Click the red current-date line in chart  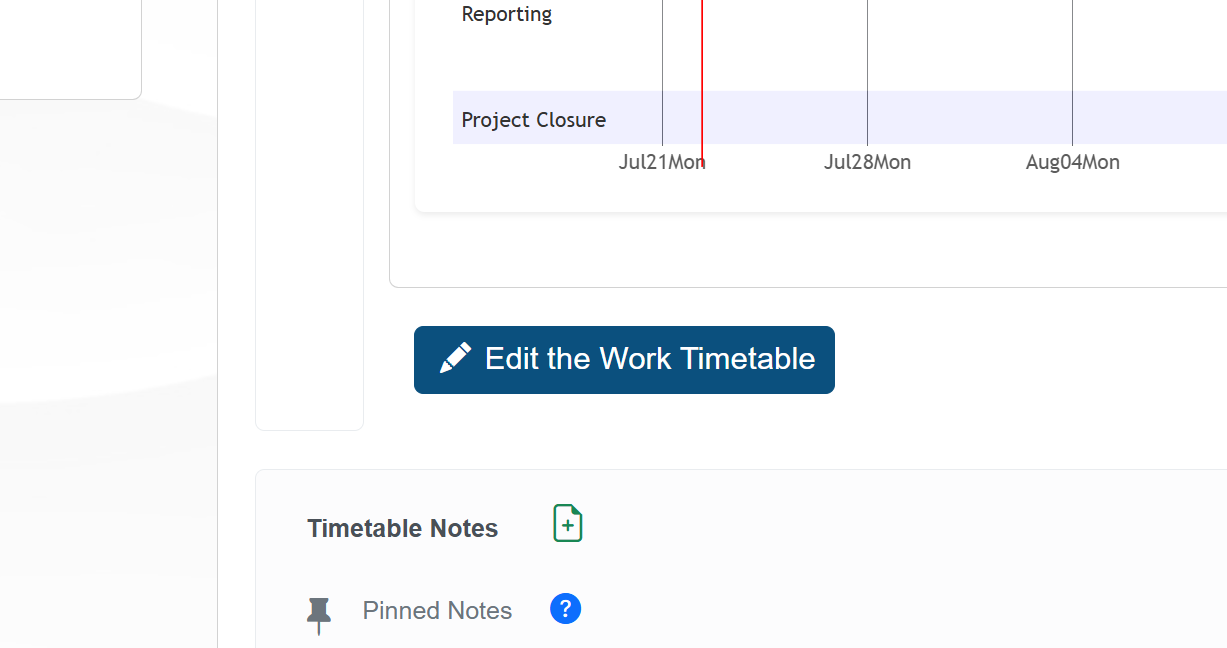coord(702,60)
